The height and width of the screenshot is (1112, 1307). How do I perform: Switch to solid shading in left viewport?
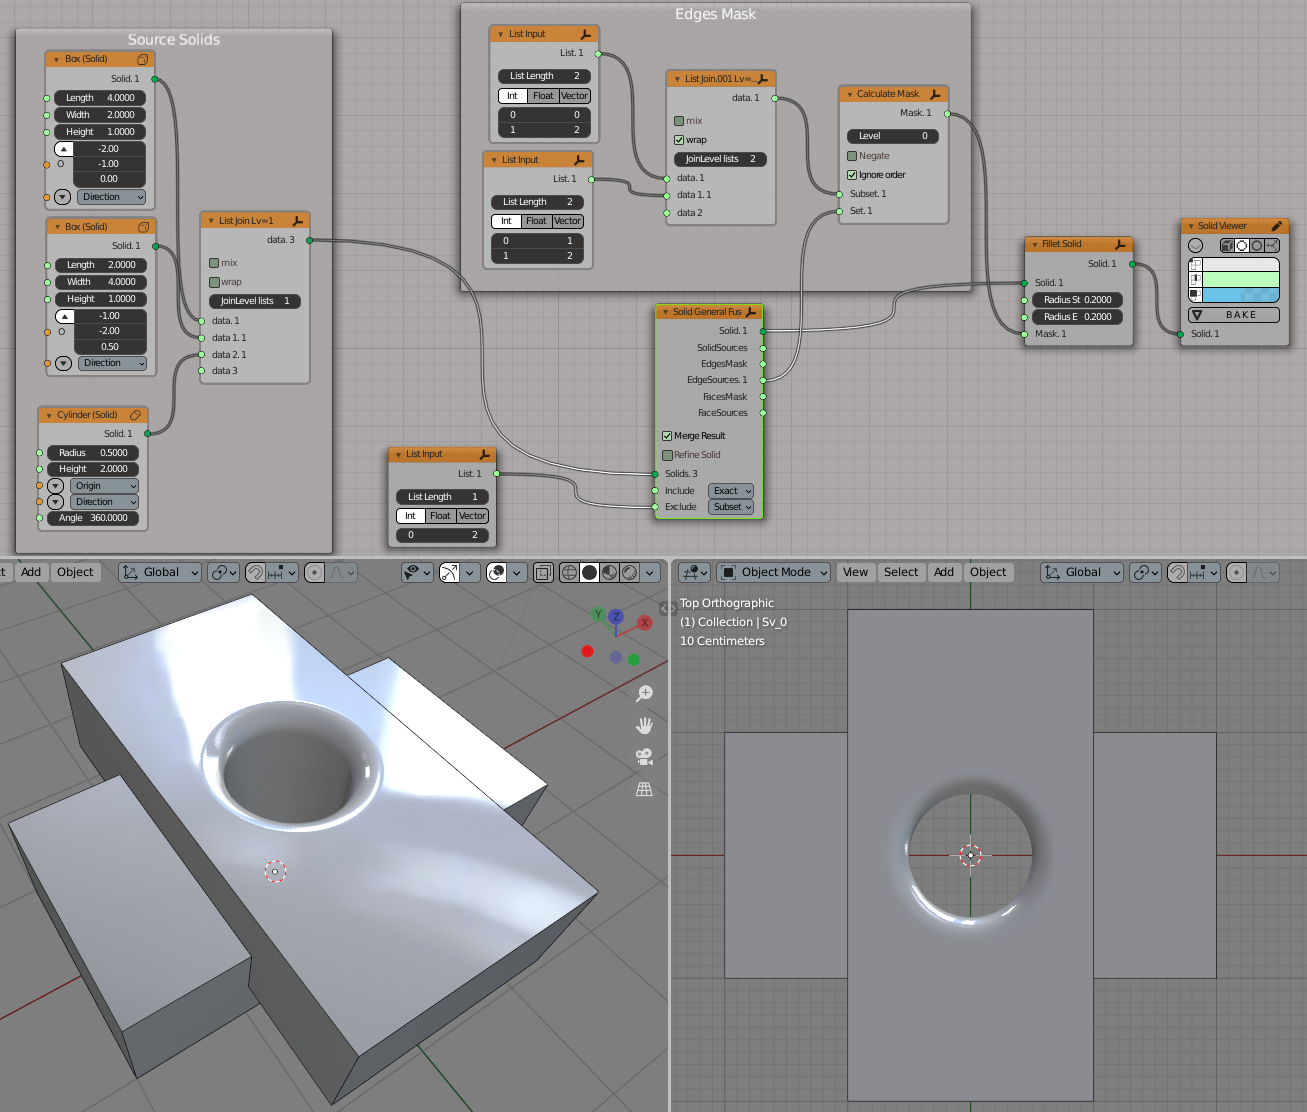[589, 572]
